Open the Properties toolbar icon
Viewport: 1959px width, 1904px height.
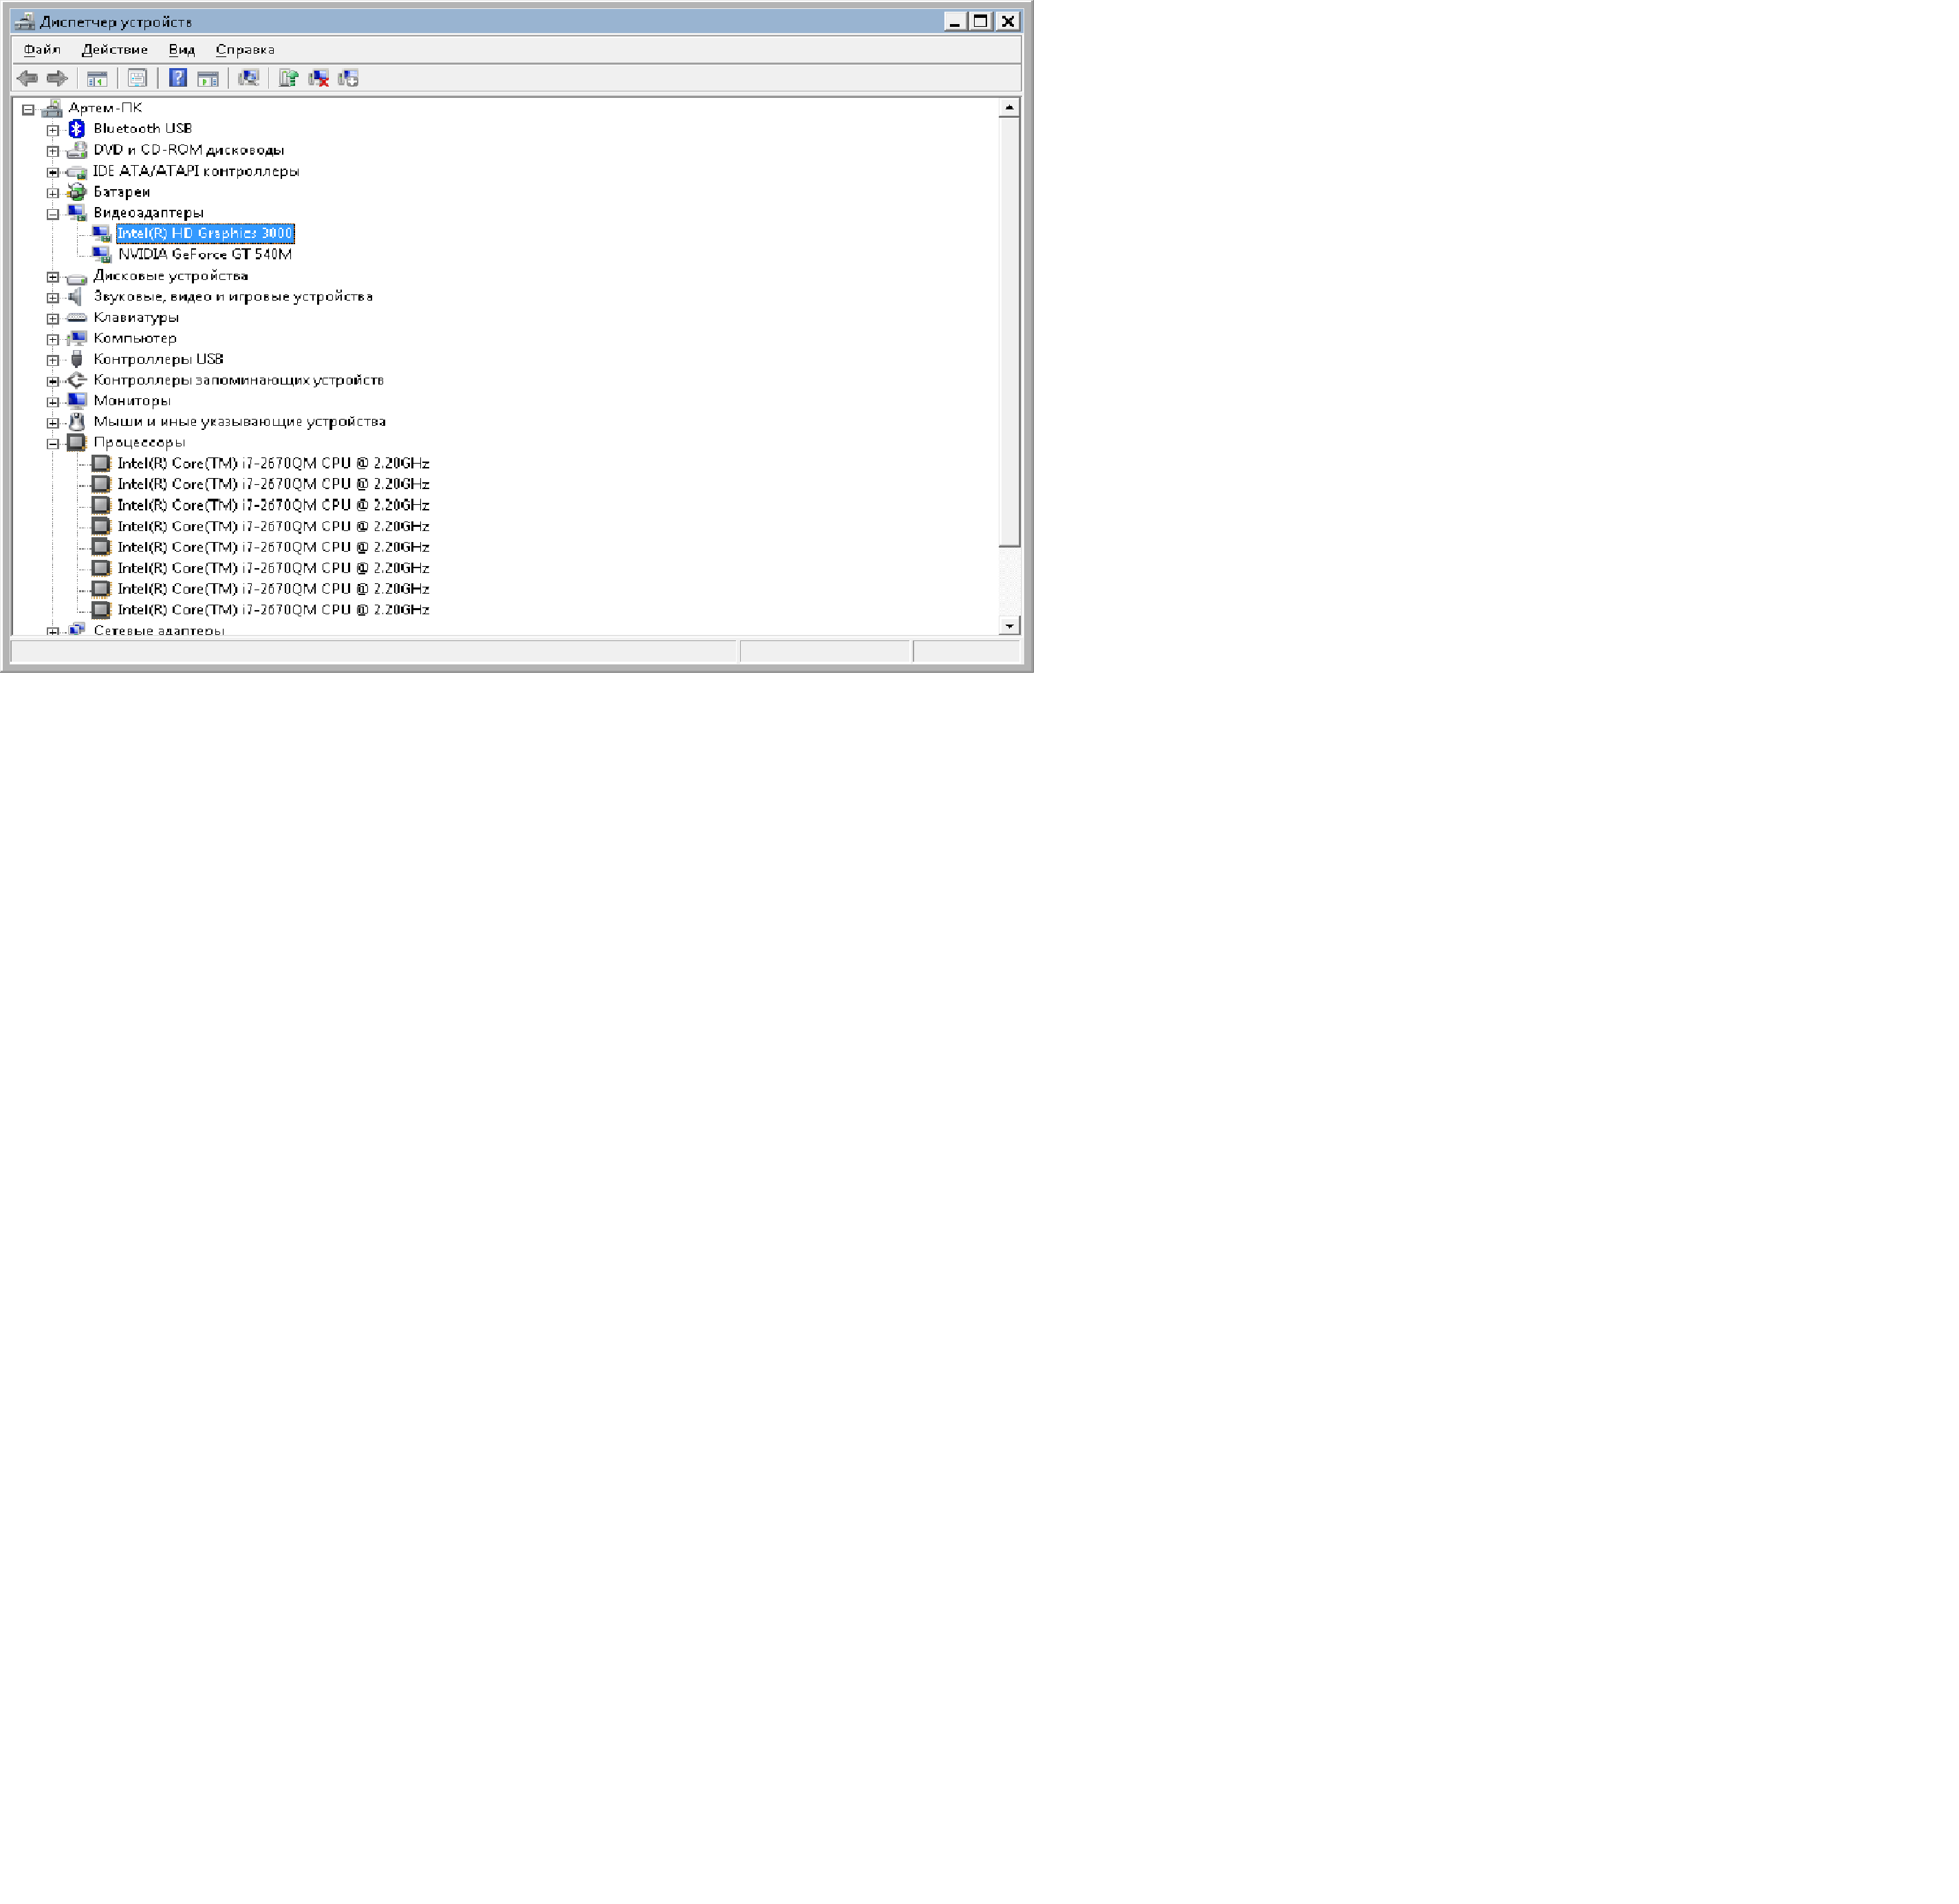pos(137,78)
